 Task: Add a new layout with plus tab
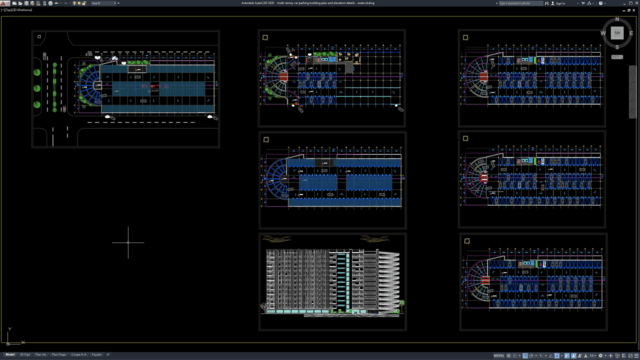tap(108, 355)
